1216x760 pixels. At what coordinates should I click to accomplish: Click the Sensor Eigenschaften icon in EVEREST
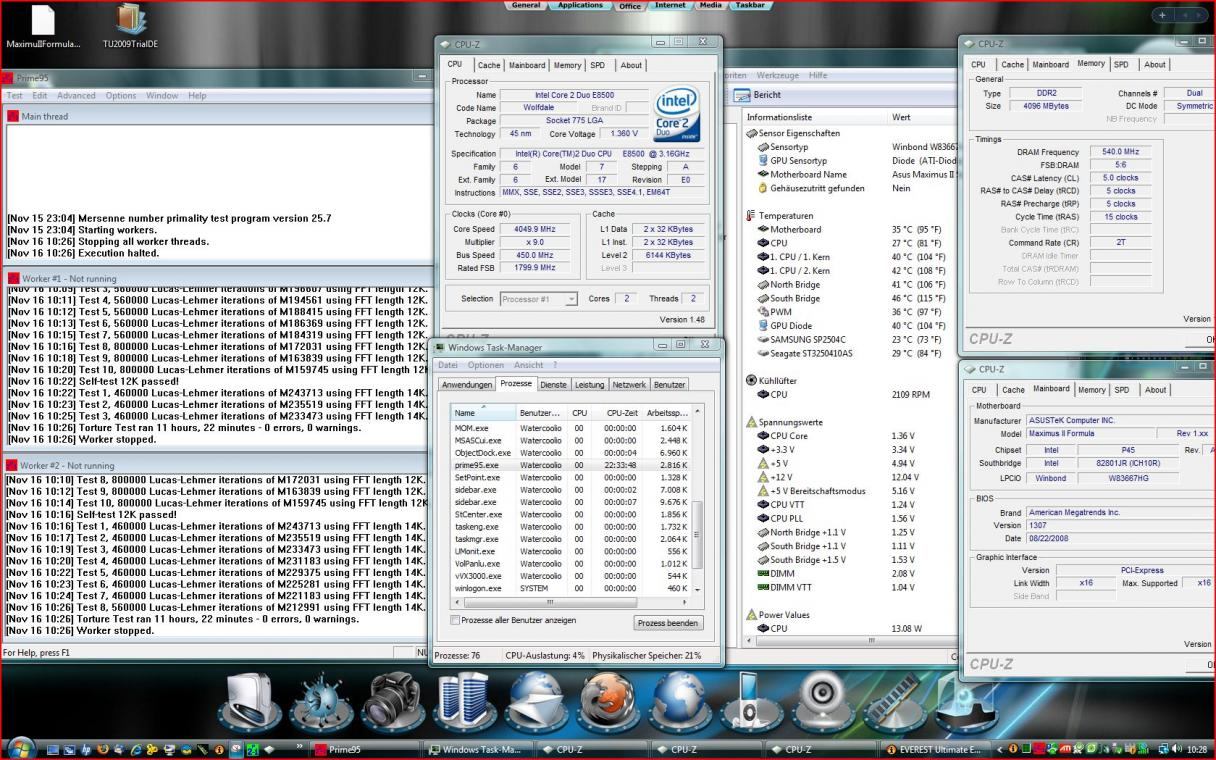point(751,133)
